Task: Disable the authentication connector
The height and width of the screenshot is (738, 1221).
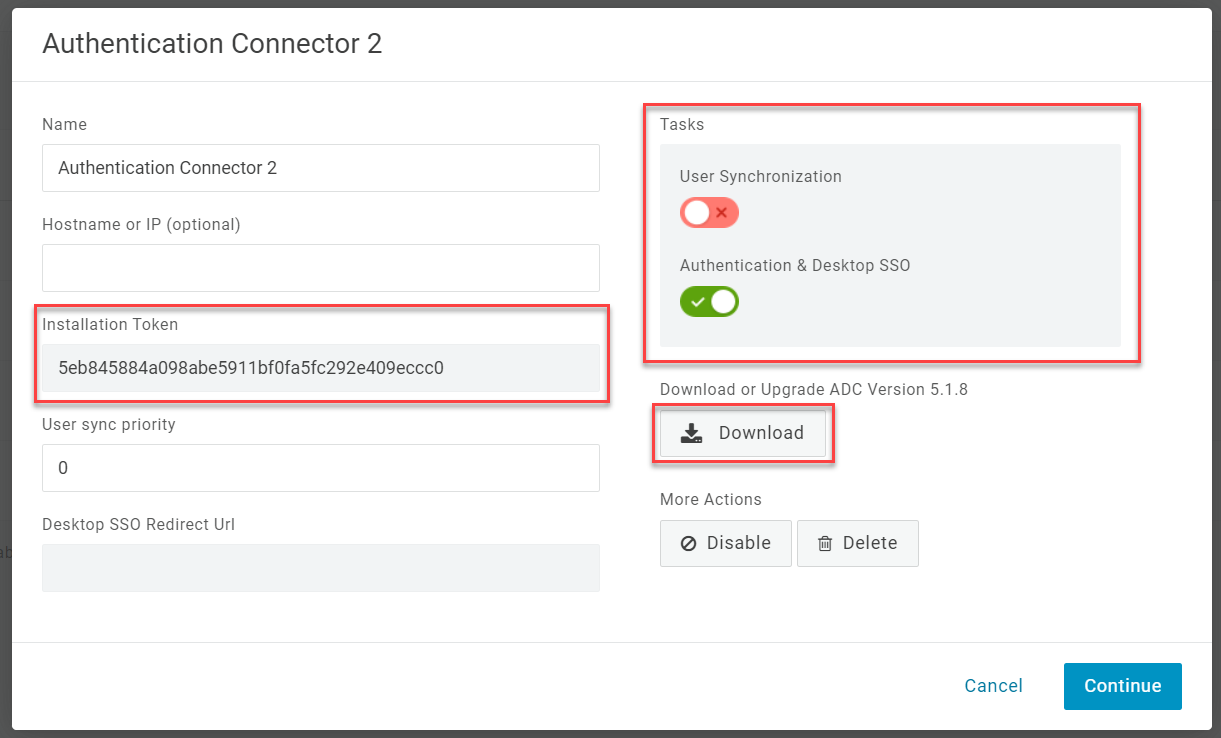Action: click(725, 543)
